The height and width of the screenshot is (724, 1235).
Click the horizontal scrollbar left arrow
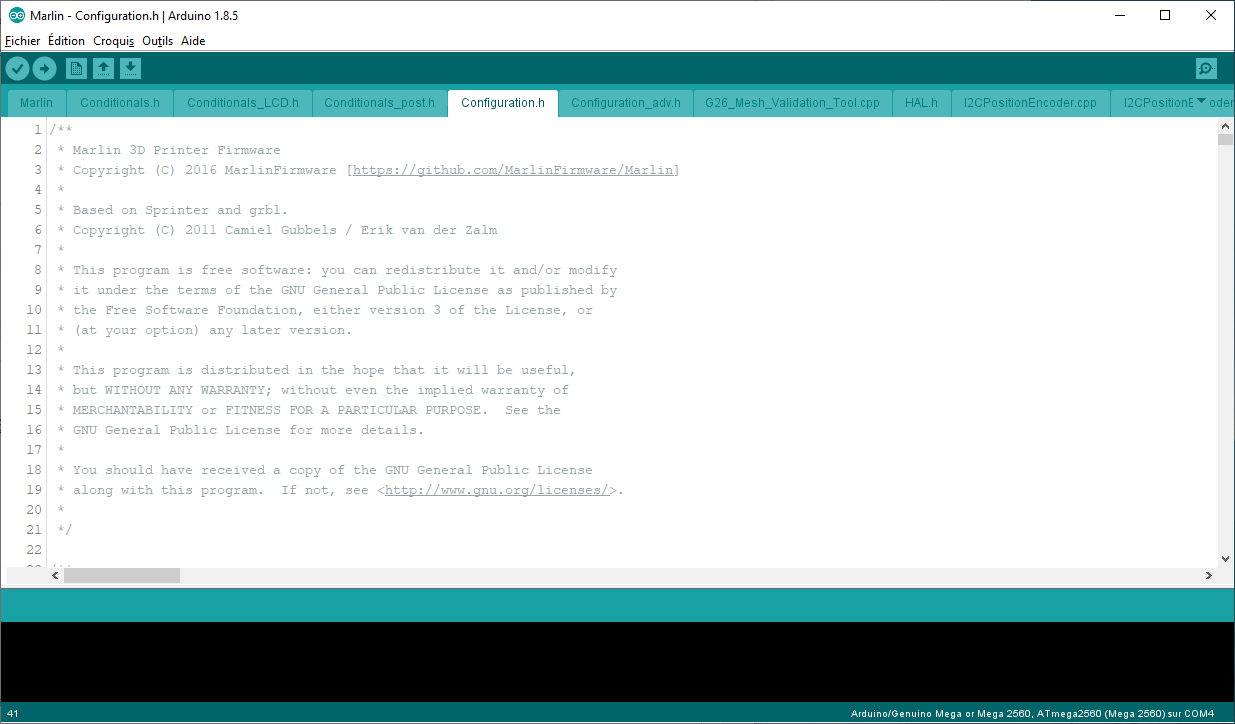click(55, 576)
